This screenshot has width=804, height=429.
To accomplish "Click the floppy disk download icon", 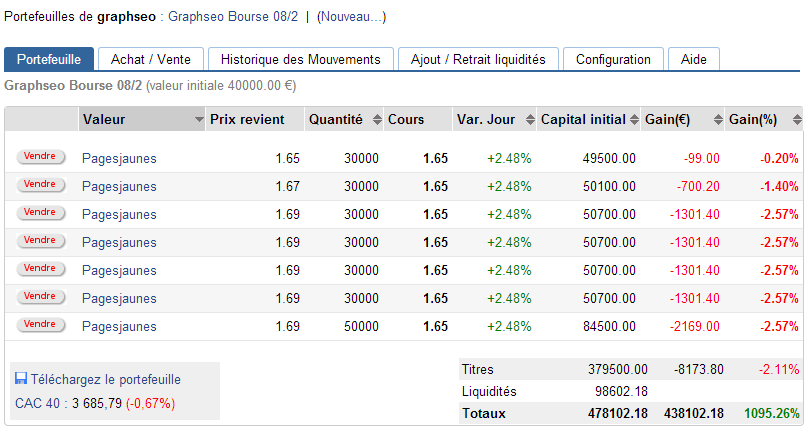I will pos(21,379).
